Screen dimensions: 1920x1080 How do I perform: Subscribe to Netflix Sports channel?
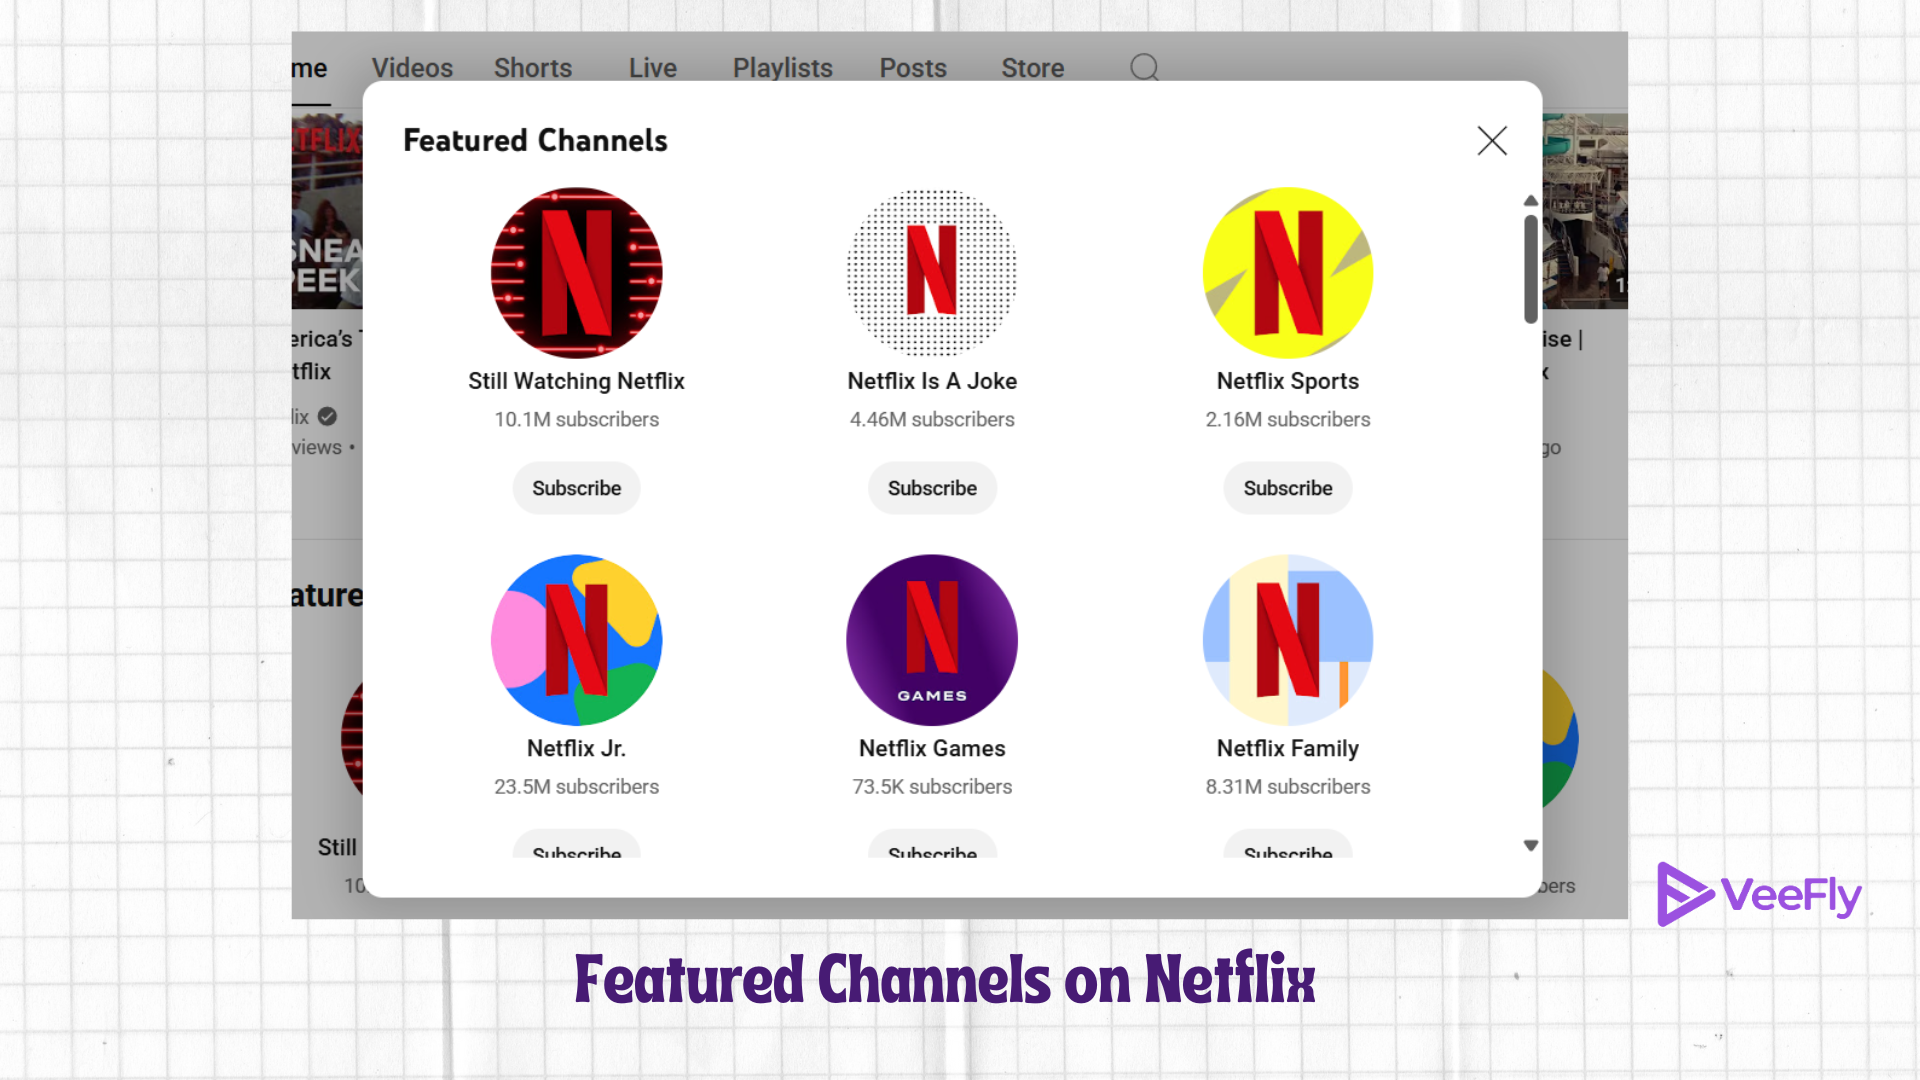[x=1287, y=488]
